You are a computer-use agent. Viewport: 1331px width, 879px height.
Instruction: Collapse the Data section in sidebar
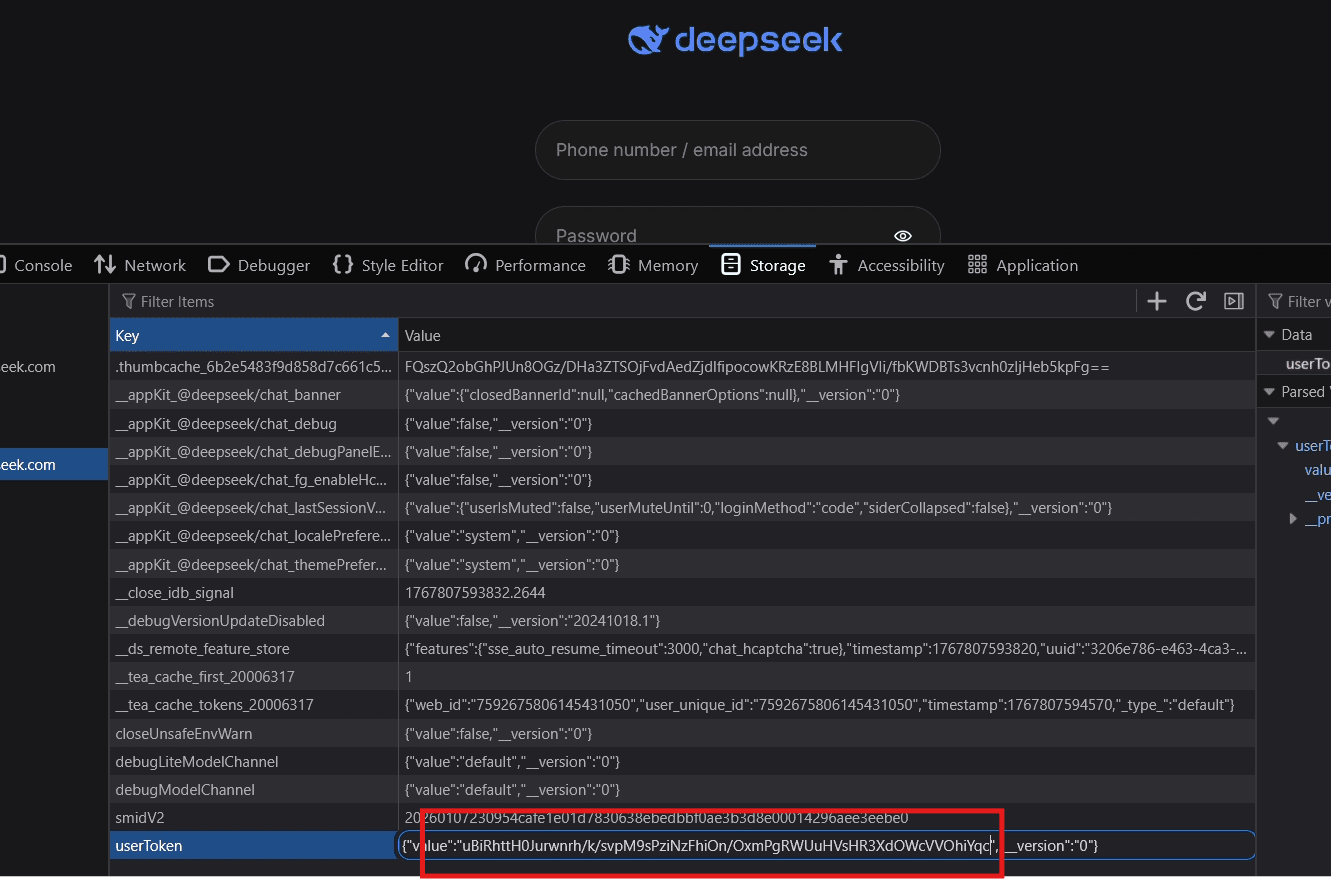pos(1270,334)
